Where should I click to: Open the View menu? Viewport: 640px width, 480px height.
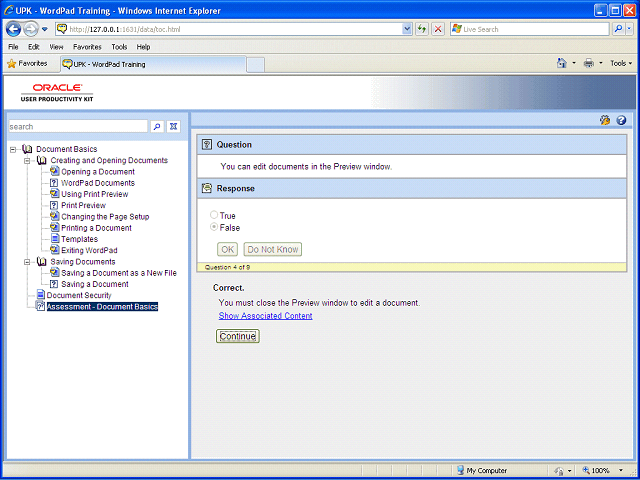point(56,47)
